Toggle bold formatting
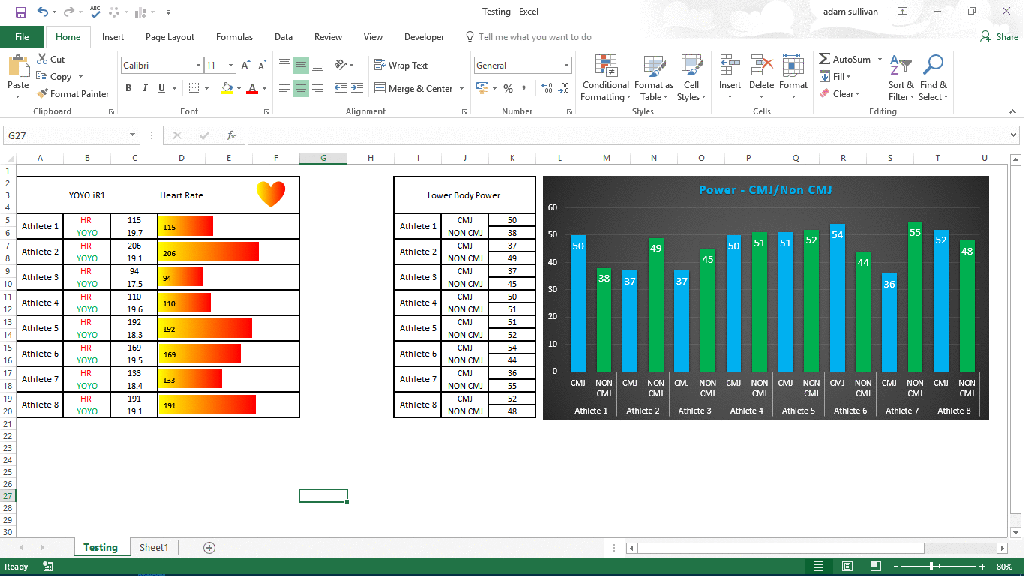 tap(128, 89)
